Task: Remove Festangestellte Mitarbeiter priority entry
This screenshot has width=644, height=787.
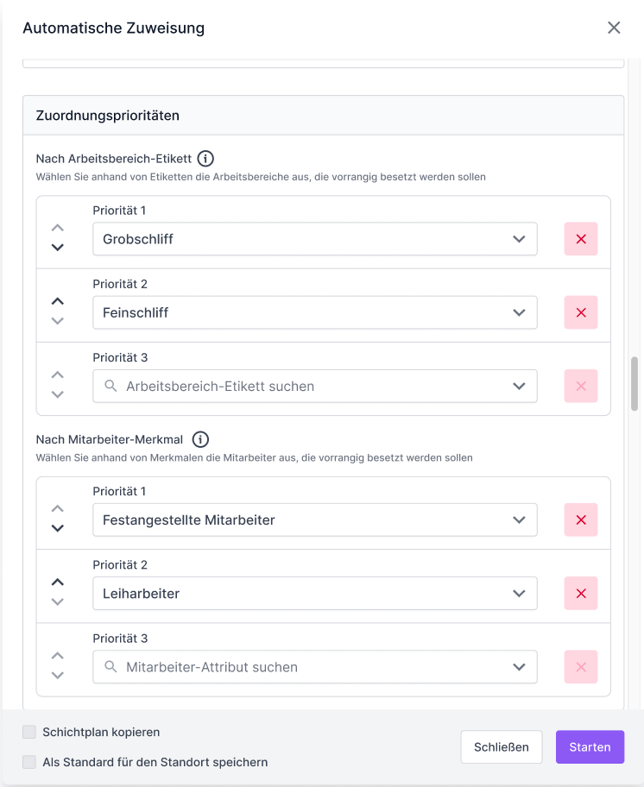Action: click(x=581, y=520)
